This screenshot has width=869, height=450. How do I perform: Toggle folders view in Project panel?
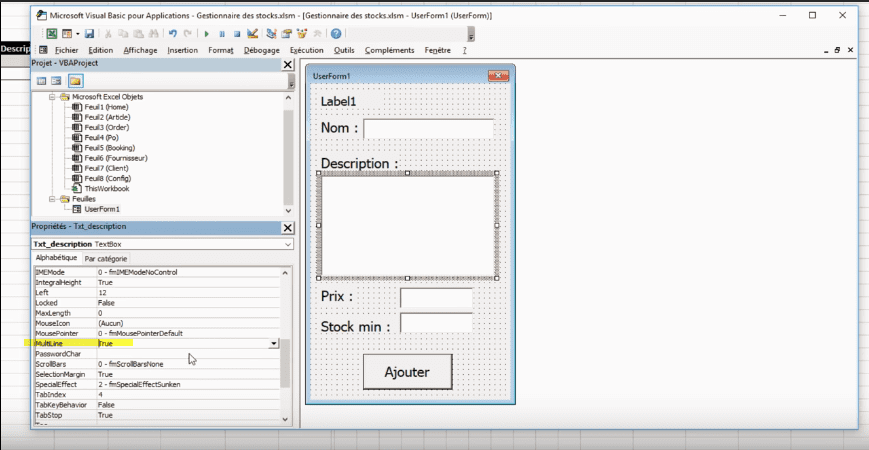click(x=75, y=80)
